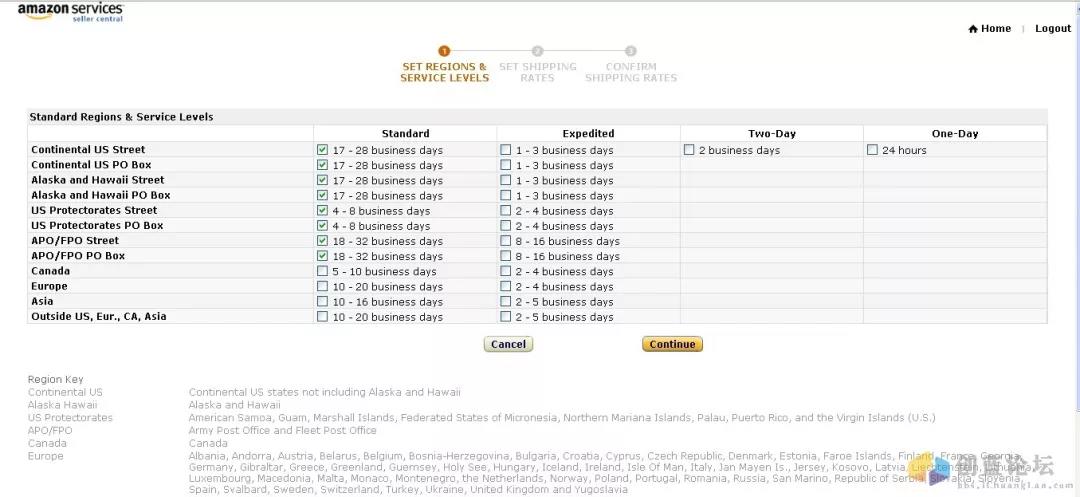Image resolution: width=1080 pixels, height=497 pixels.
Task: Click the Two-Day column header
Action: point(772,134)
